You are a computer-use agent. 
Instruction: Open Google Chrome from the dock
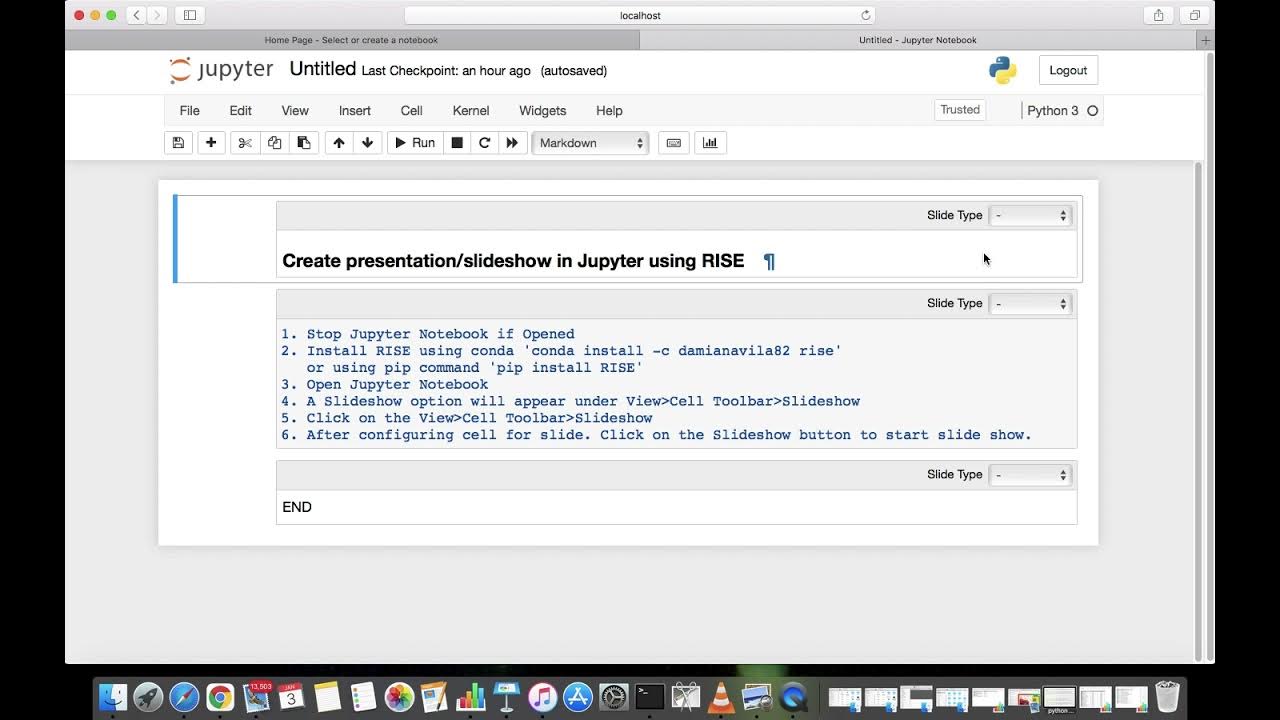point(220,697)
